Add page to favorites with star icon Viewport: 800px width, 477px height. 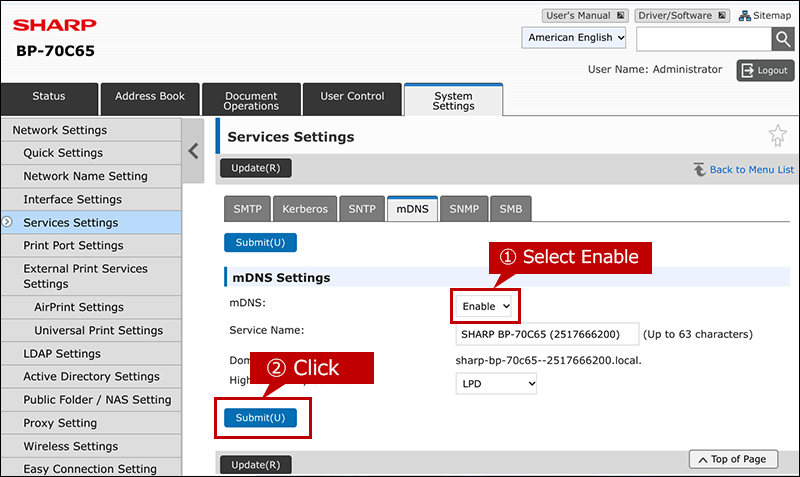[778, 136]
